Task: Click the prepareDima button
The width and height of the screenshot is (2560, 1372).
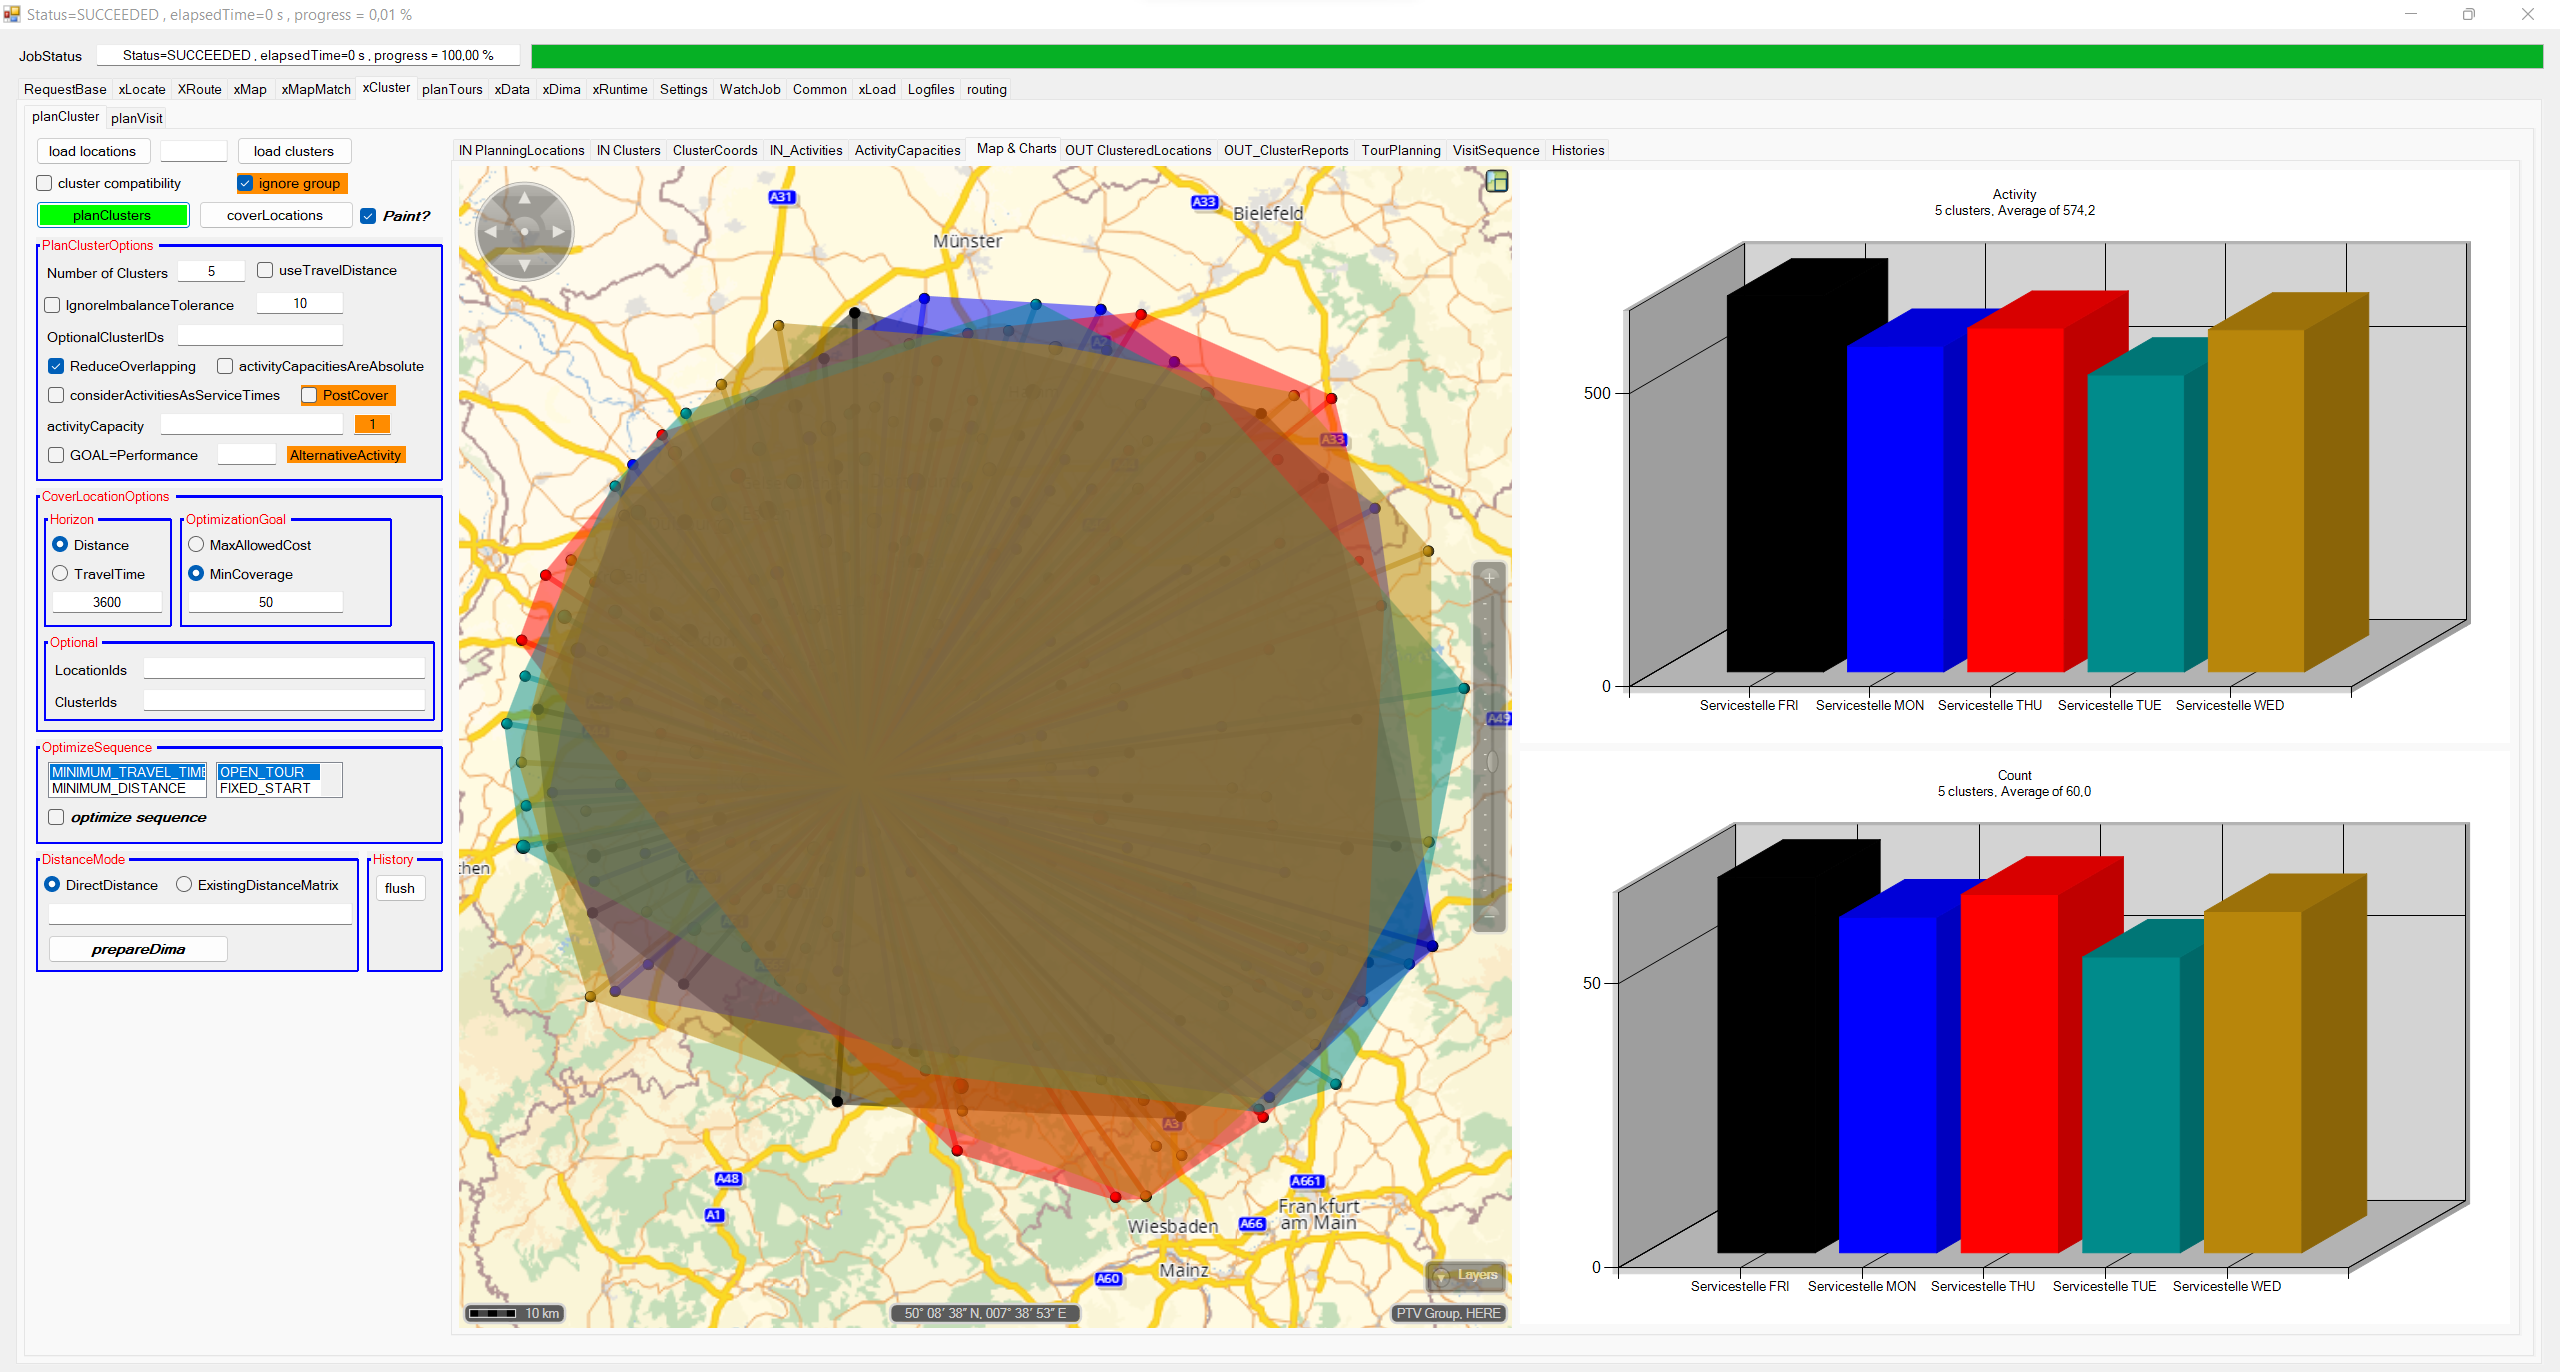Action: coord(138,949)
